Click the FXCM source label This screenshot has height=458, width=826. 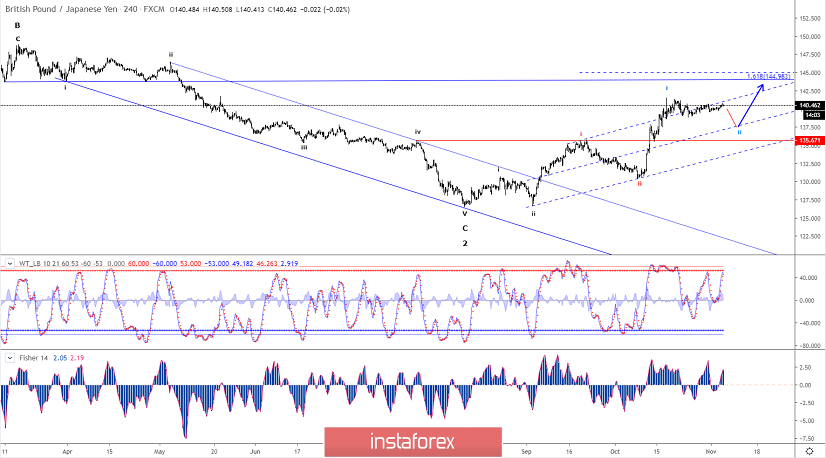pyautogui.click(x=153, y=9)
